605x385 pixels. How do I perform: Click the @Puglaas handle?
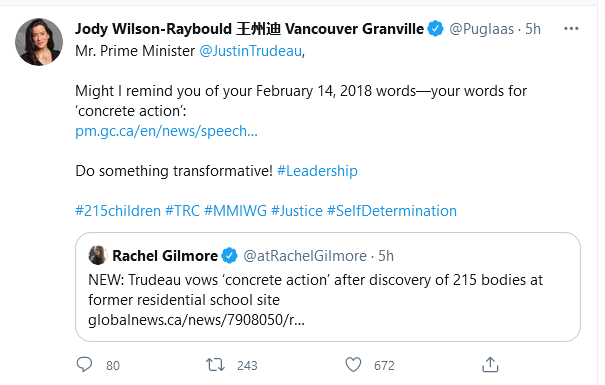482,29
